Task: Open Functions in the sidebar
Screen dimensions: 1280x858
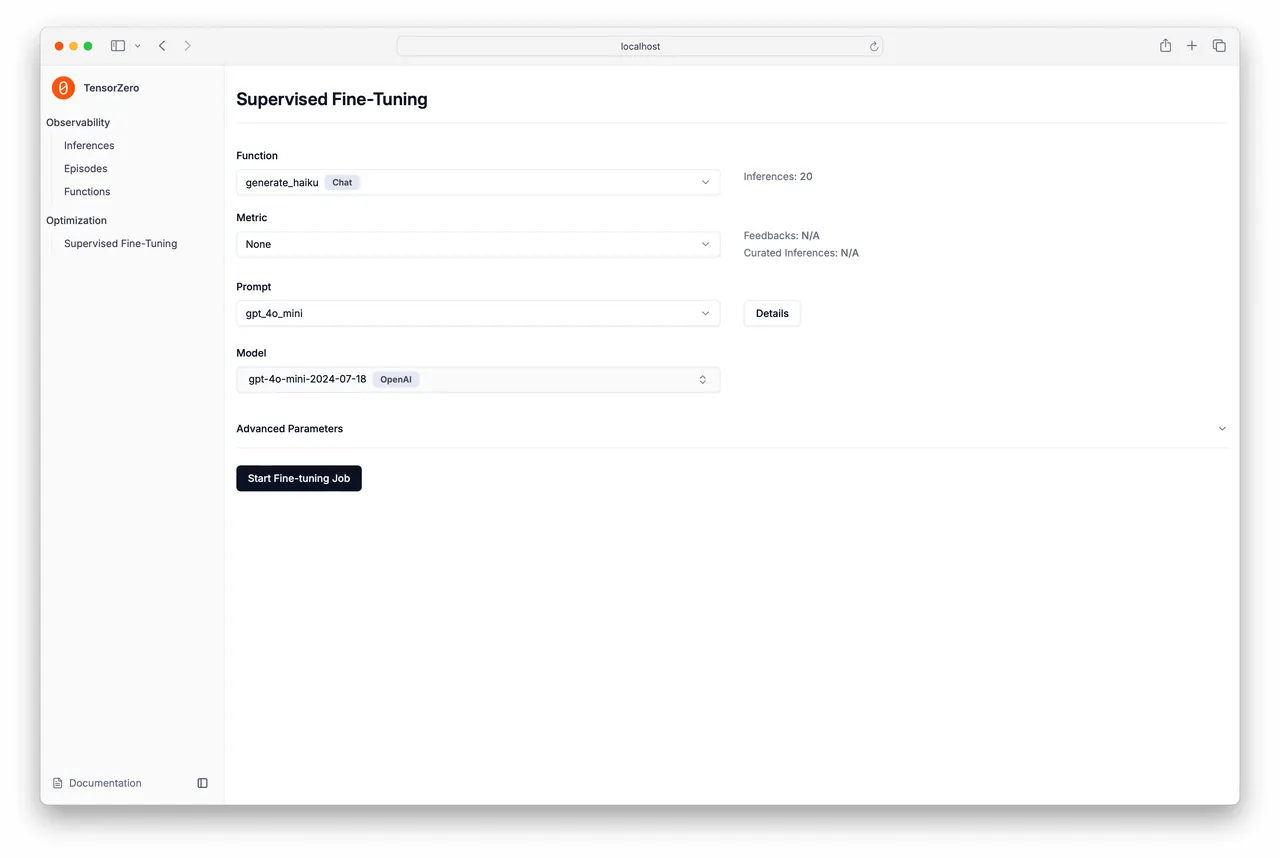Action: pyautogui.click(x=87, y=192)
